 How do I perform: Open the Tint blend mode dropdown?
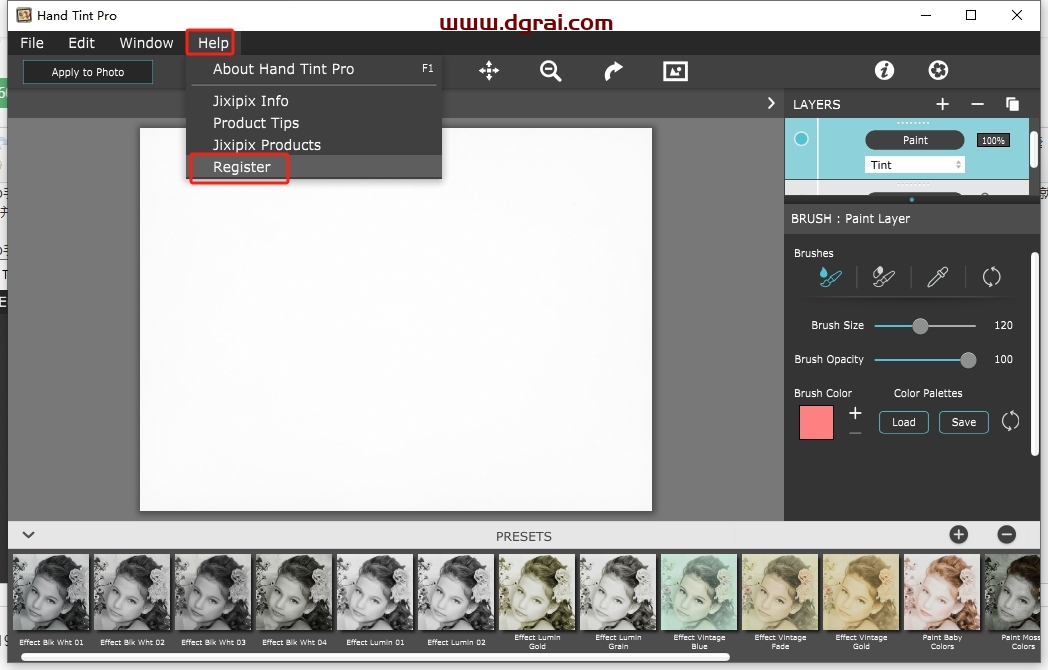click(914, 164)
